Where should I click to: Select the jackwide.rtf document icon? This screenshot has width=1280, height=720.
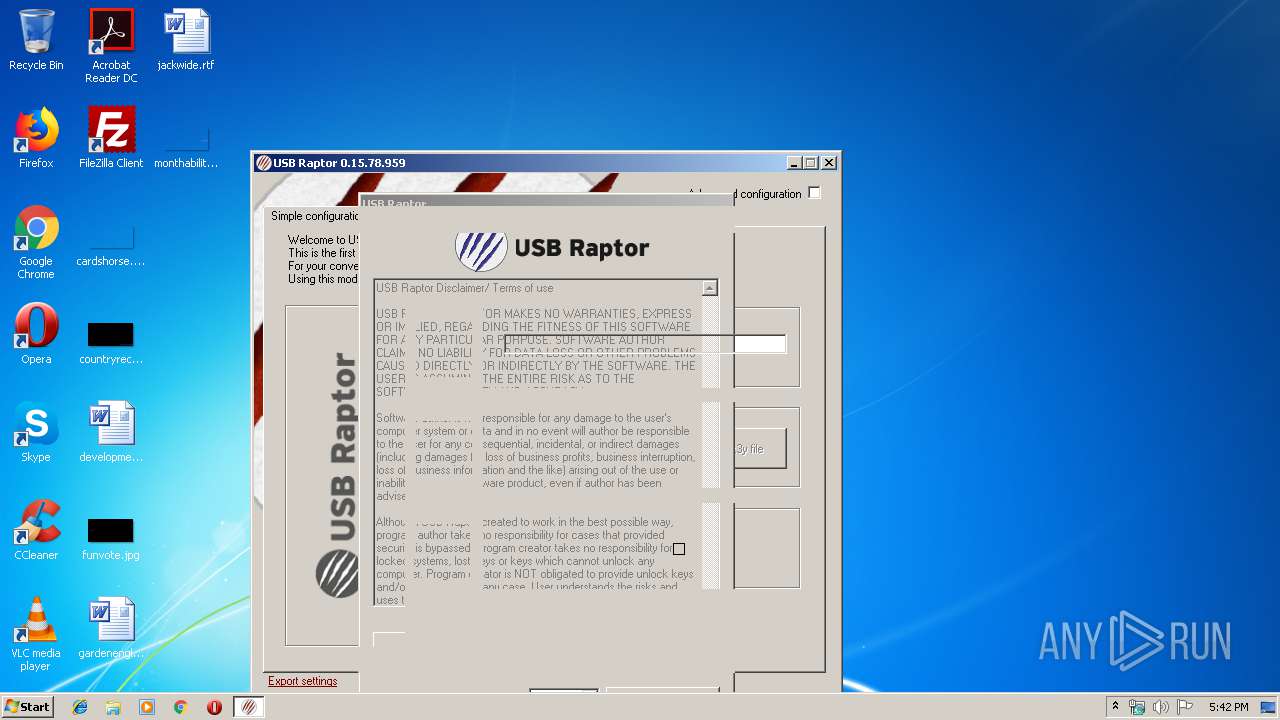pyautogui.click(x=186, y=40)
